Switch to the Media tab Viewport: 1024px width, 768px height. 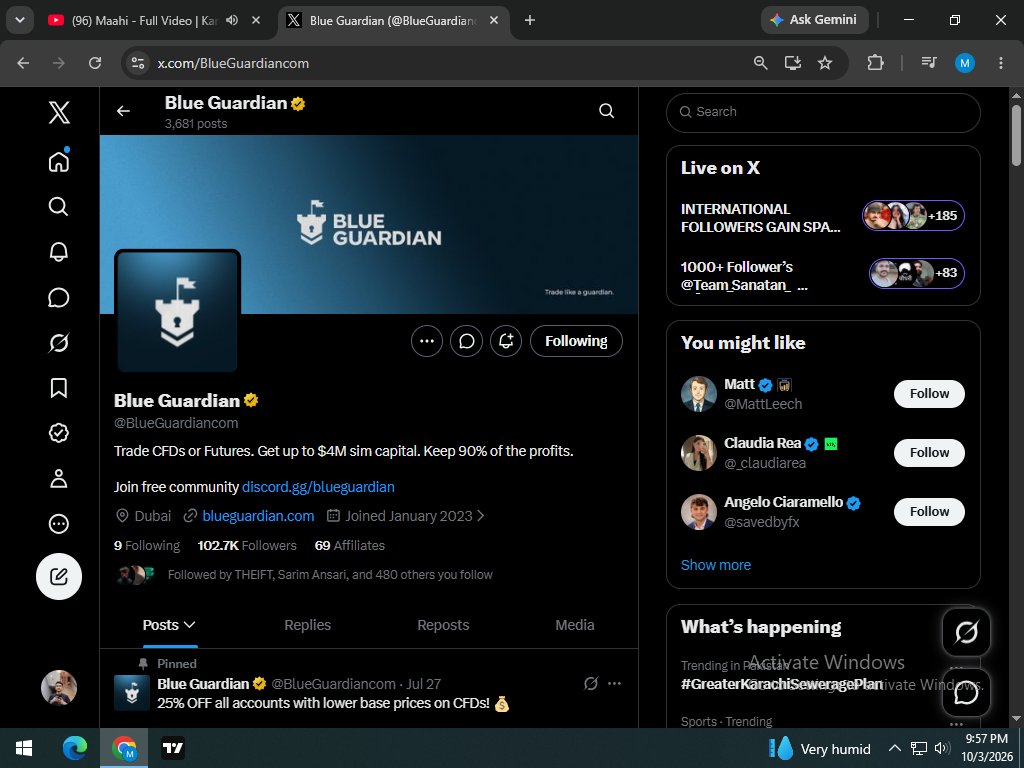(x=575, y=625)
